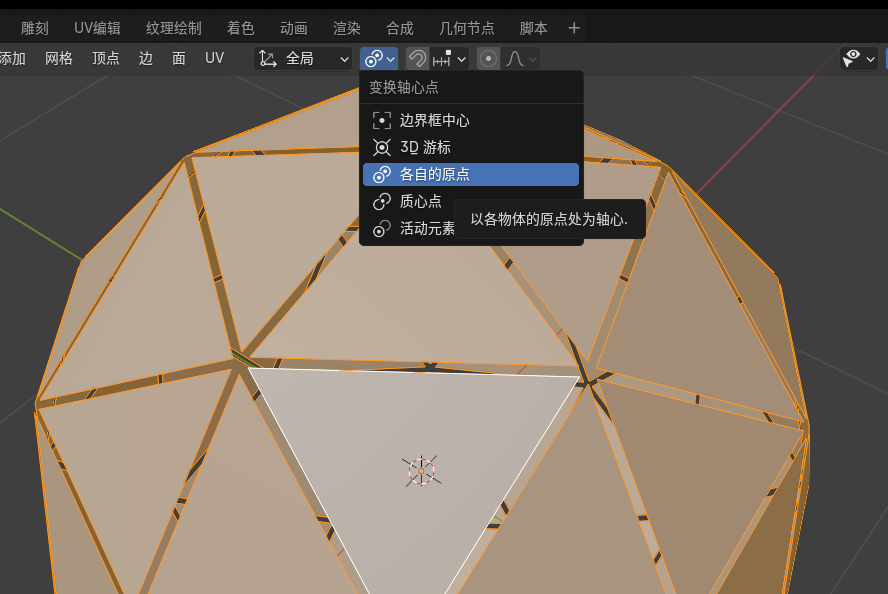This screenshot has width=888, height=594.
Task: Expand the 全局 transform orientation dropdown
Action: (x=304, y=59)
